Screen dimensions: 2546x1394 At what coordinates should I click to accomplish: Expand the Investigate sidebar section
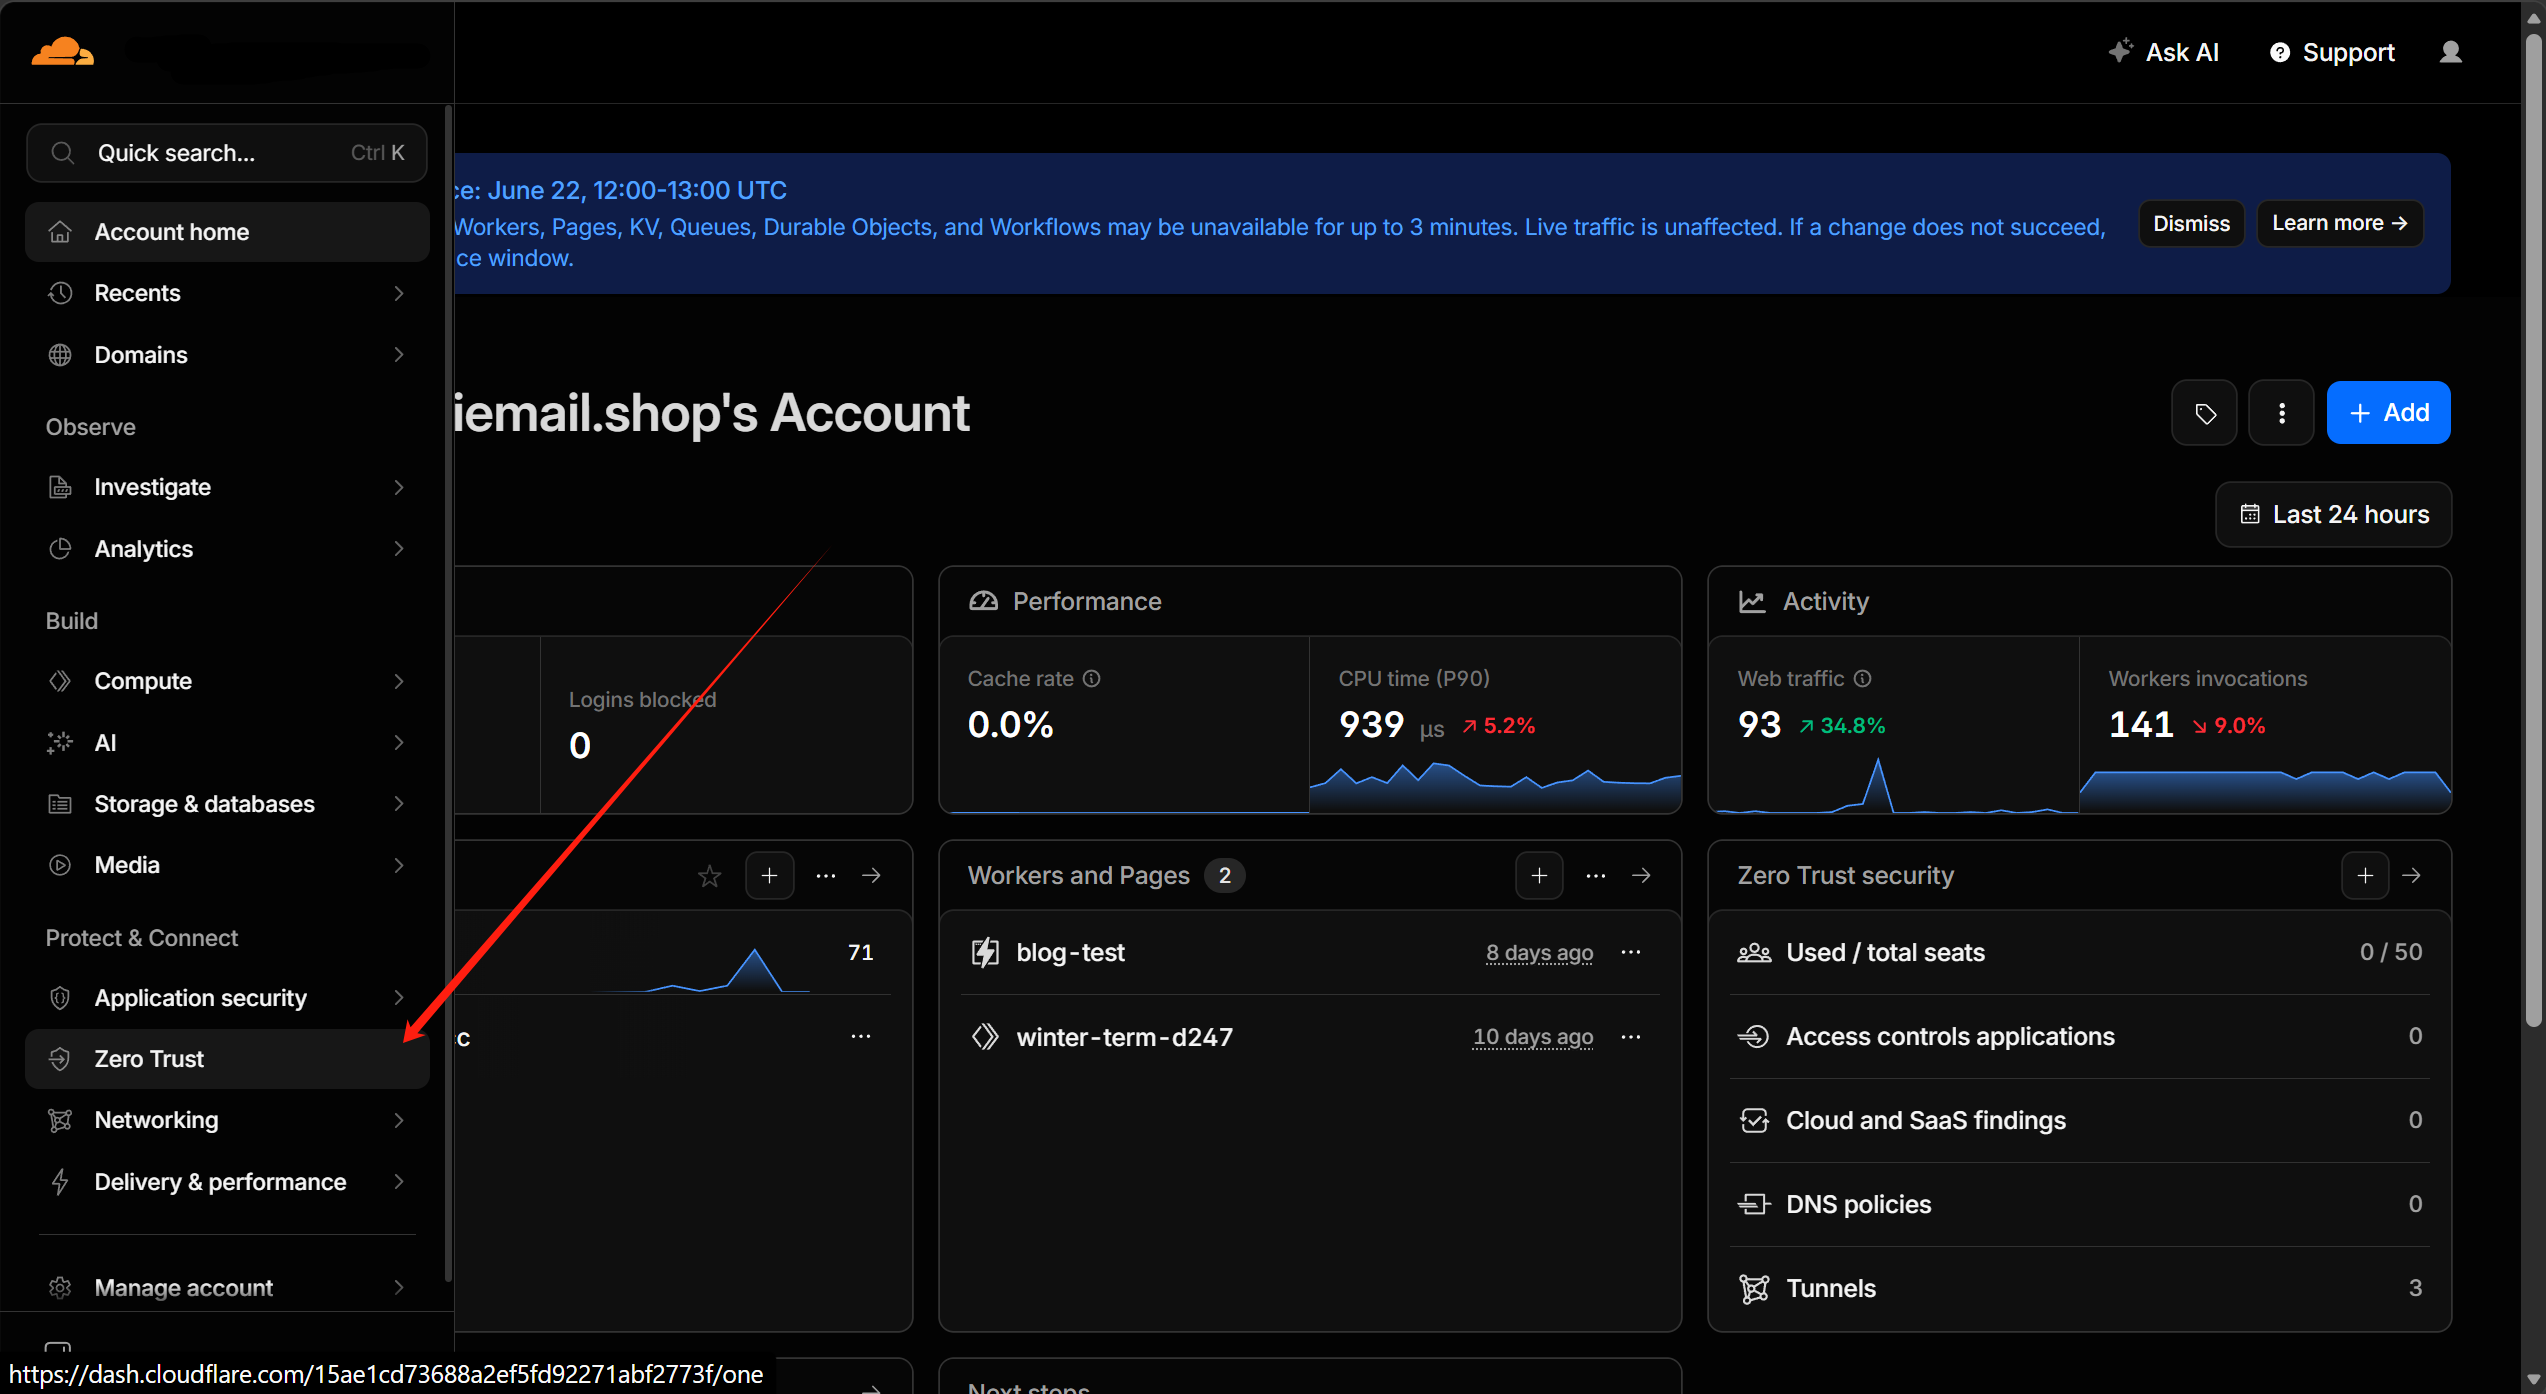(x=227, y=487)
